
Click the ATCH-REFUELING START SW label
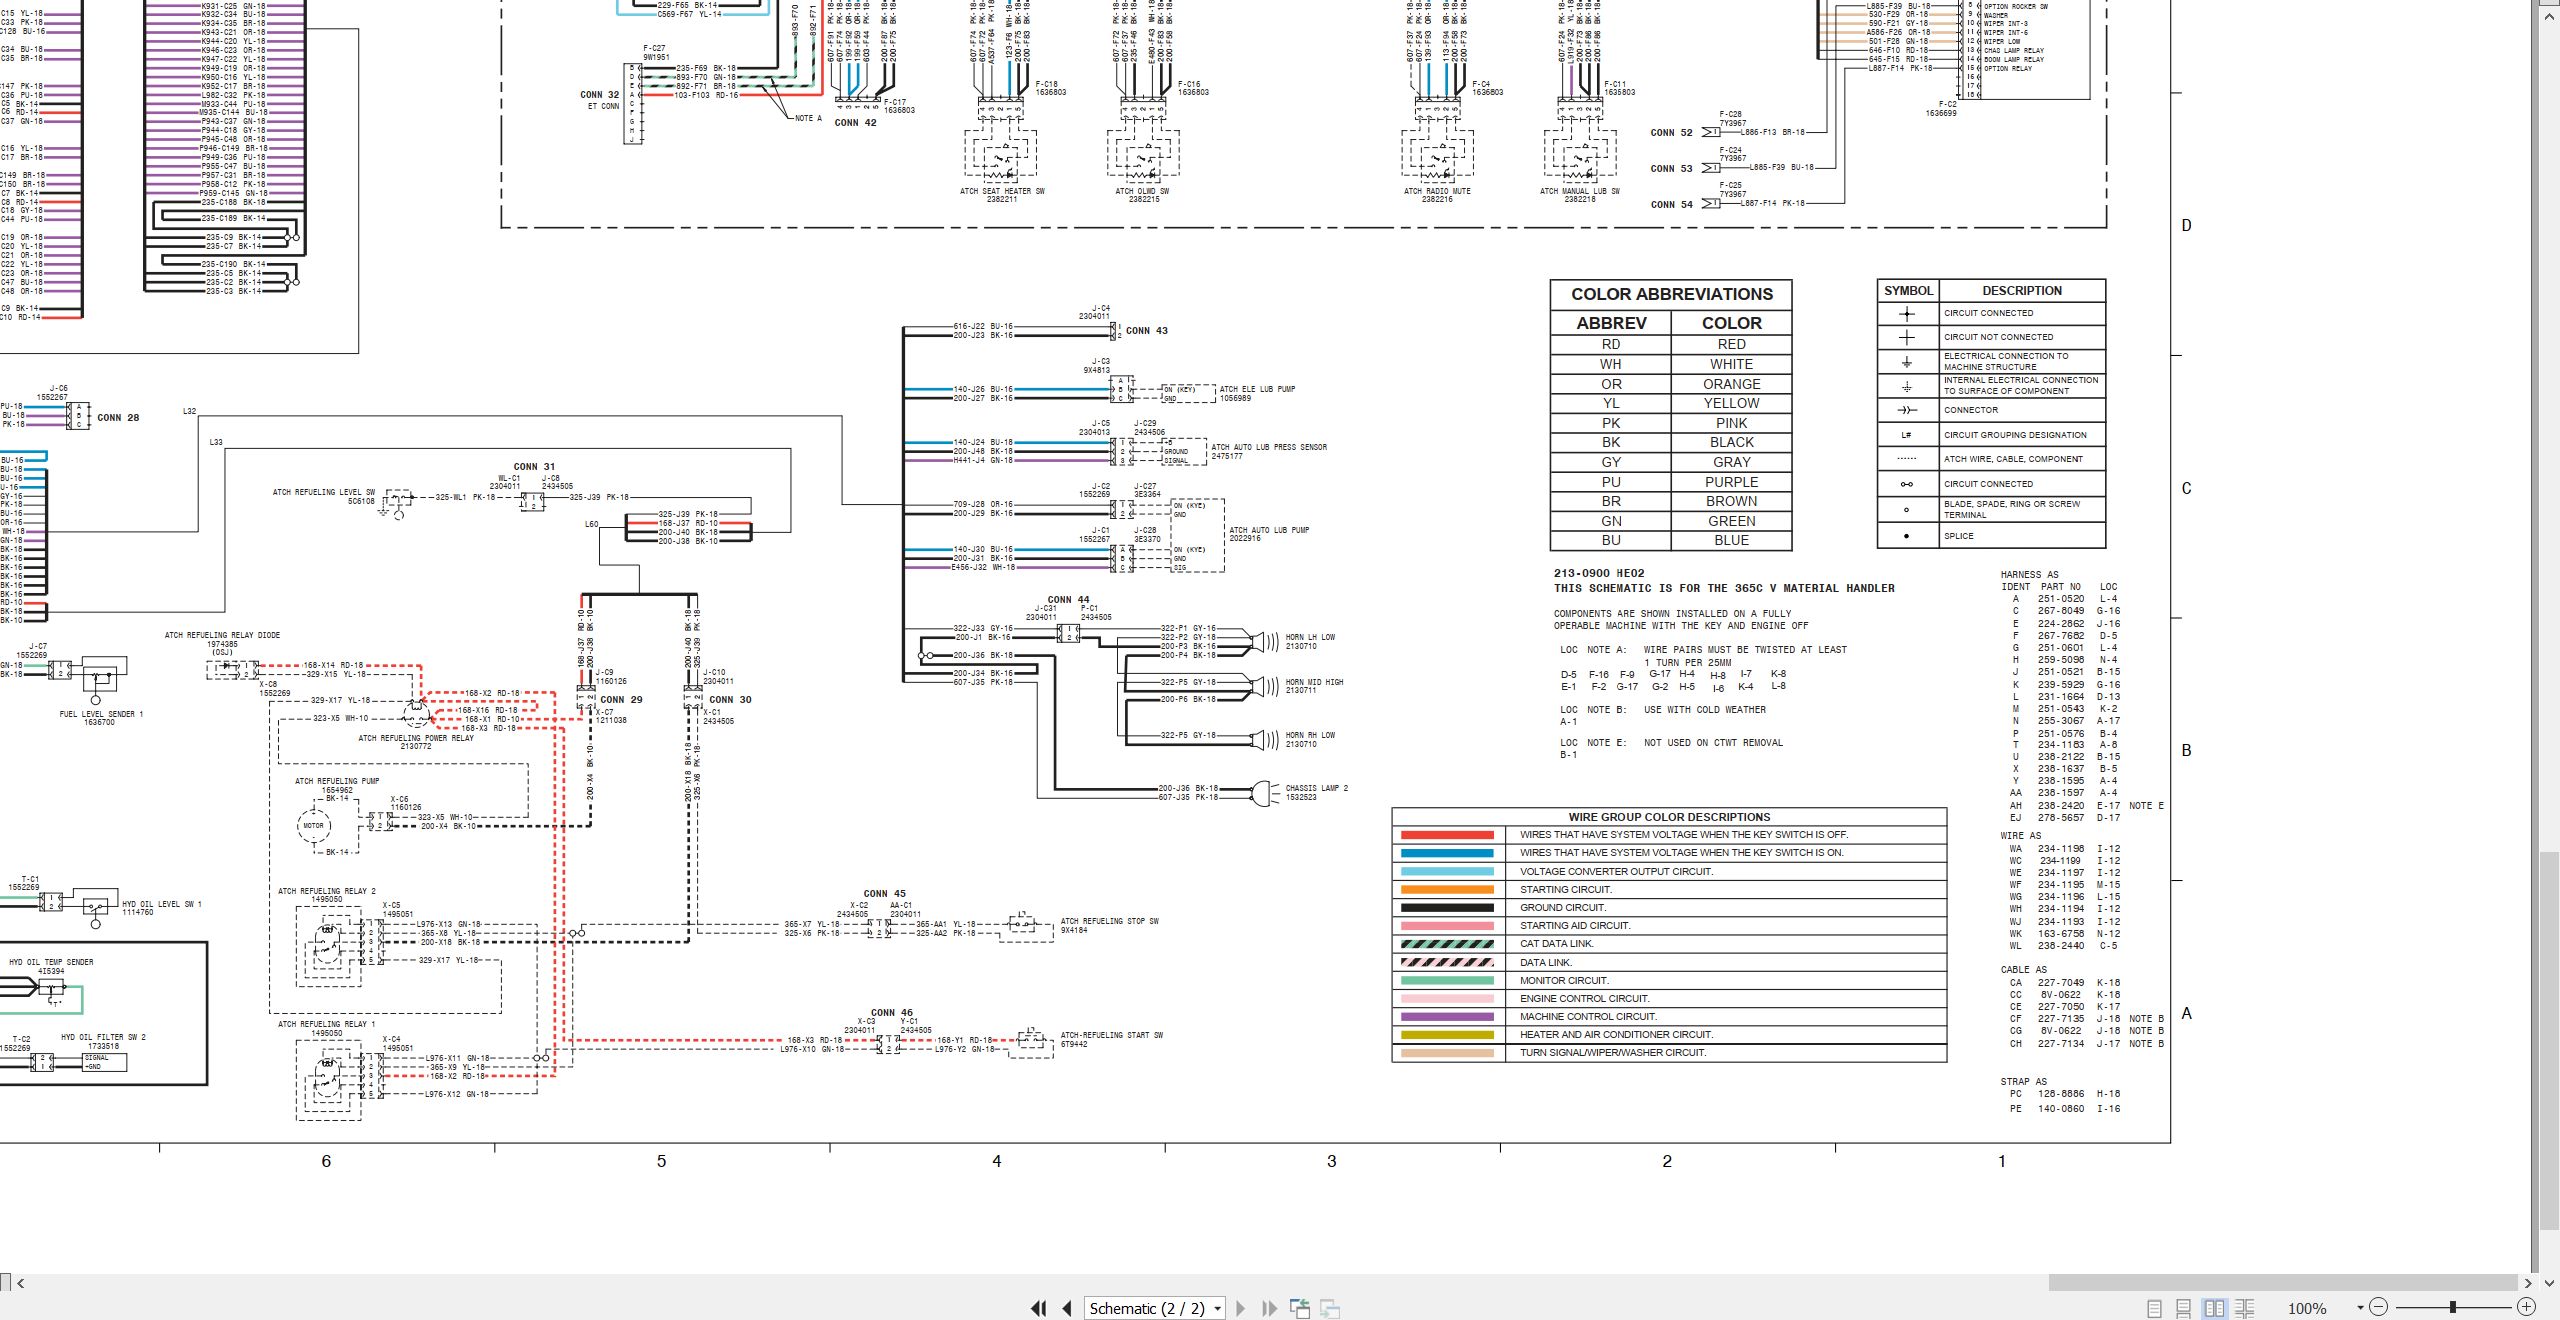coord(1111,1035)
